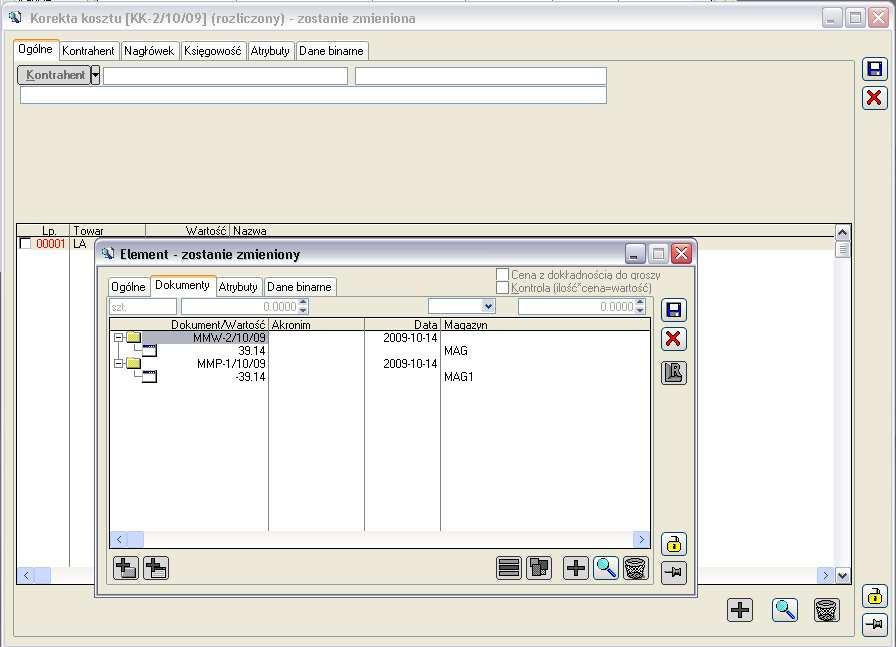Click the Akronim column header
This screenshot has width=896, height=647.
coord(316,325)
